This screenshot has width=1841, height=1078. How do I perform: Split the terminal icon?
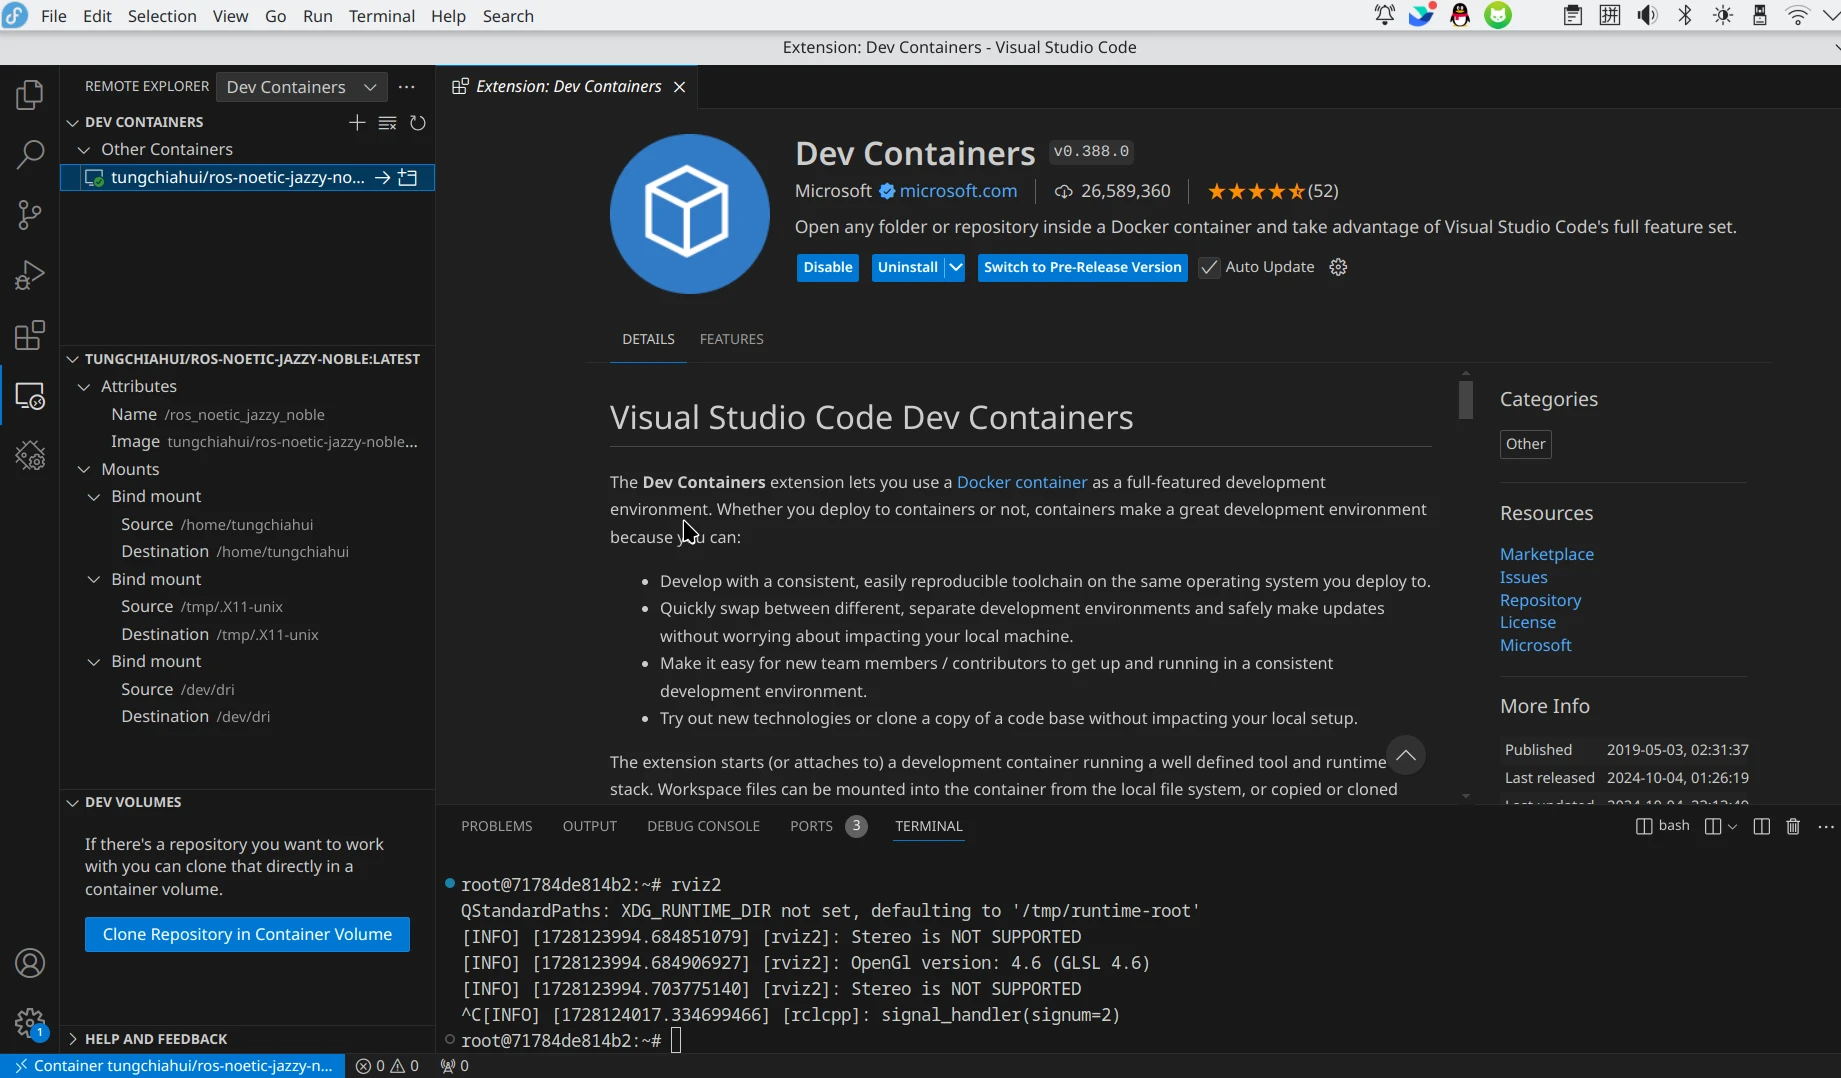coord(1712,826)
